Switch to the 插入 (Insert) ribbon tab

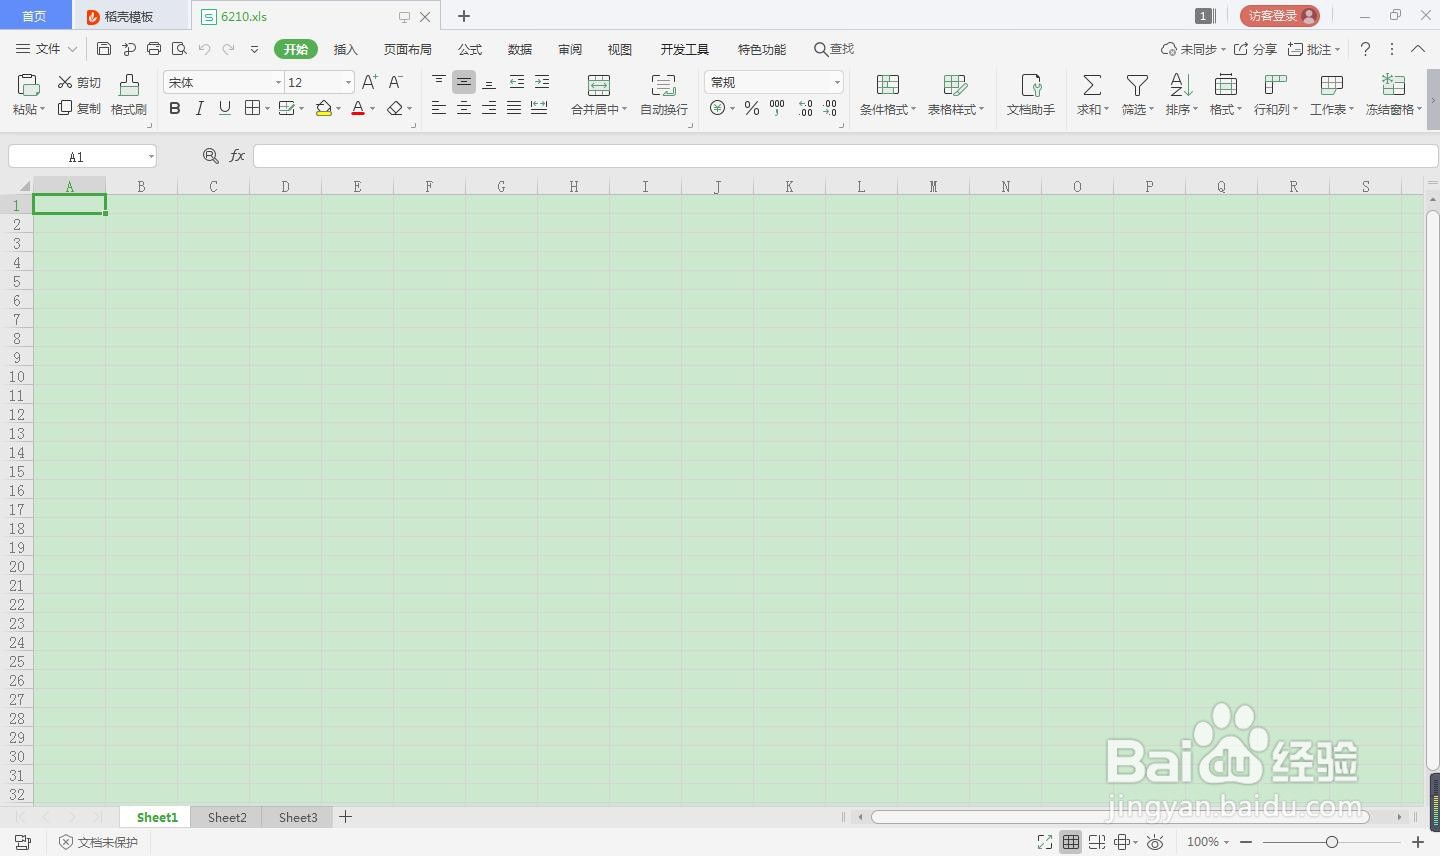[345, 49]
